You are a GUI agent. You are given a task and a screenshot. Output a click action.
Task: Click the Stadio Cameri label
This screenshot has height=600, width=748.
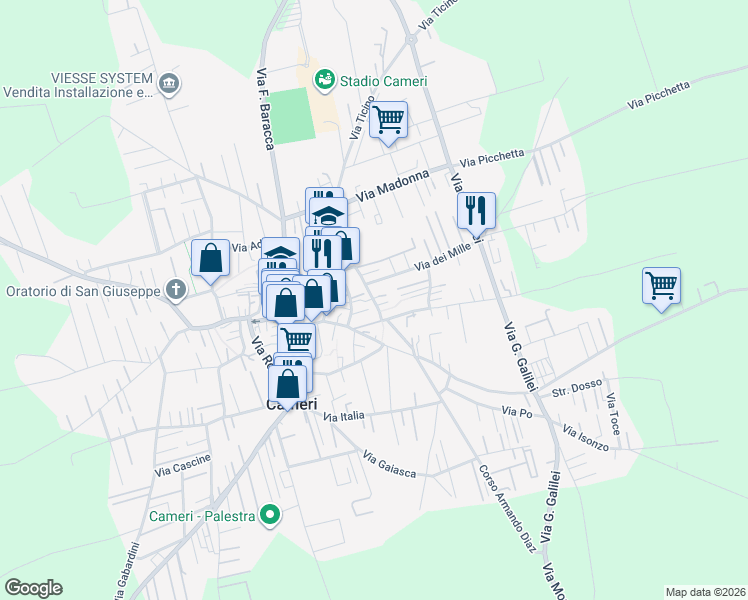click(383, 81)
